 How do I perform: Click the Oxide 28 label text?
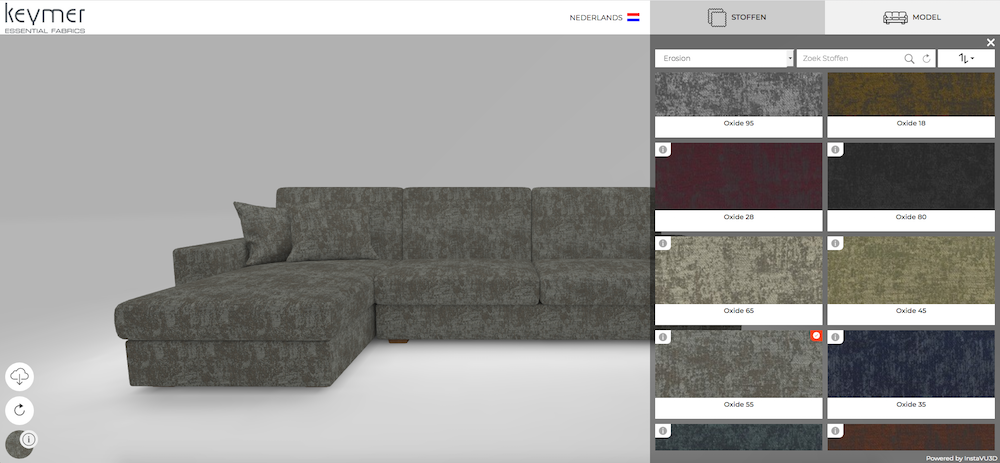739,217
